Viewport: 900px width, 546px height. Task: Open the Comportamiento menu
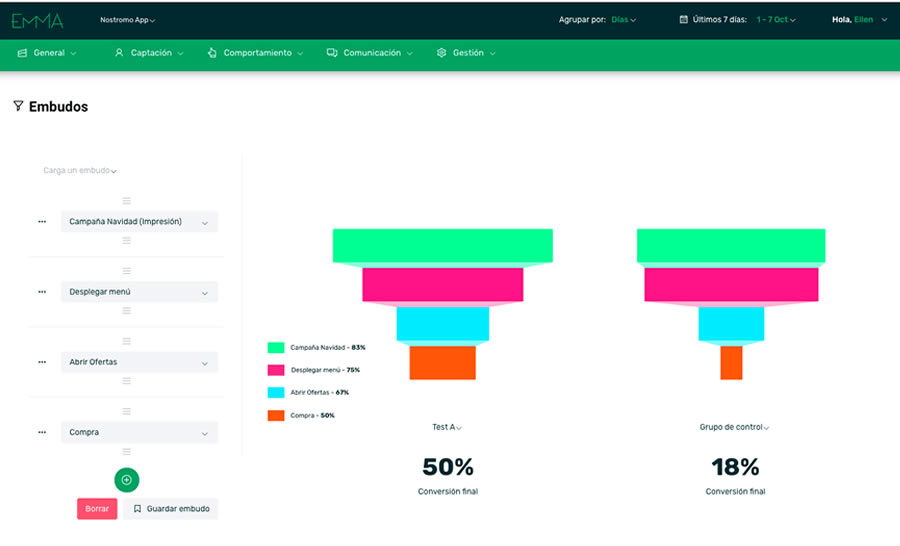coord(256,53)
